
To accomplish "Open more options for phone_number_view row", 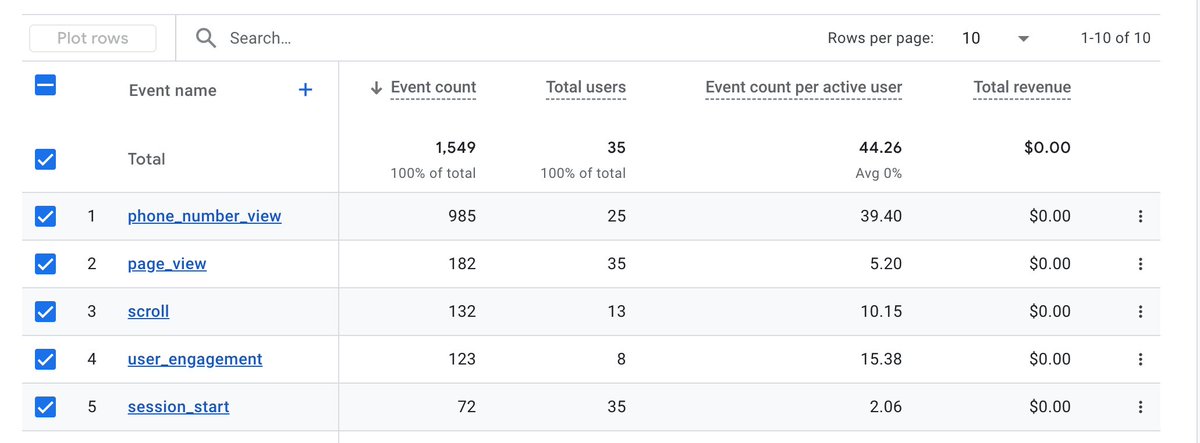I will pyautogui.click(x=1140, y=216).
